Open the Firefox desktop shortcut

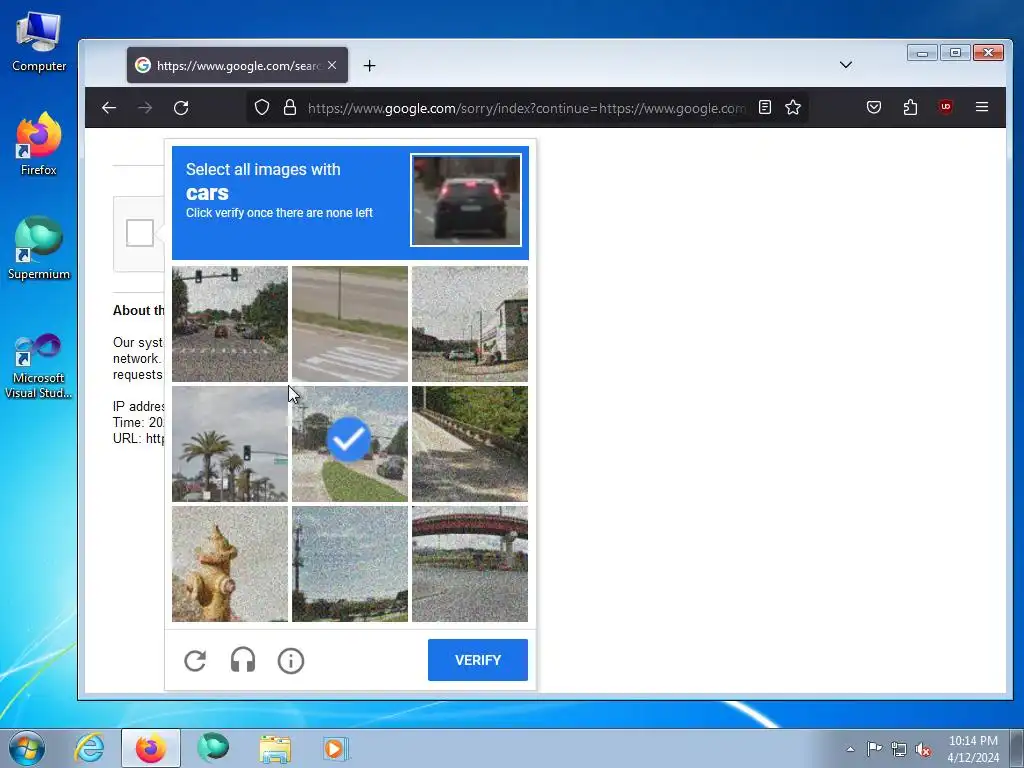pos(39,144)
